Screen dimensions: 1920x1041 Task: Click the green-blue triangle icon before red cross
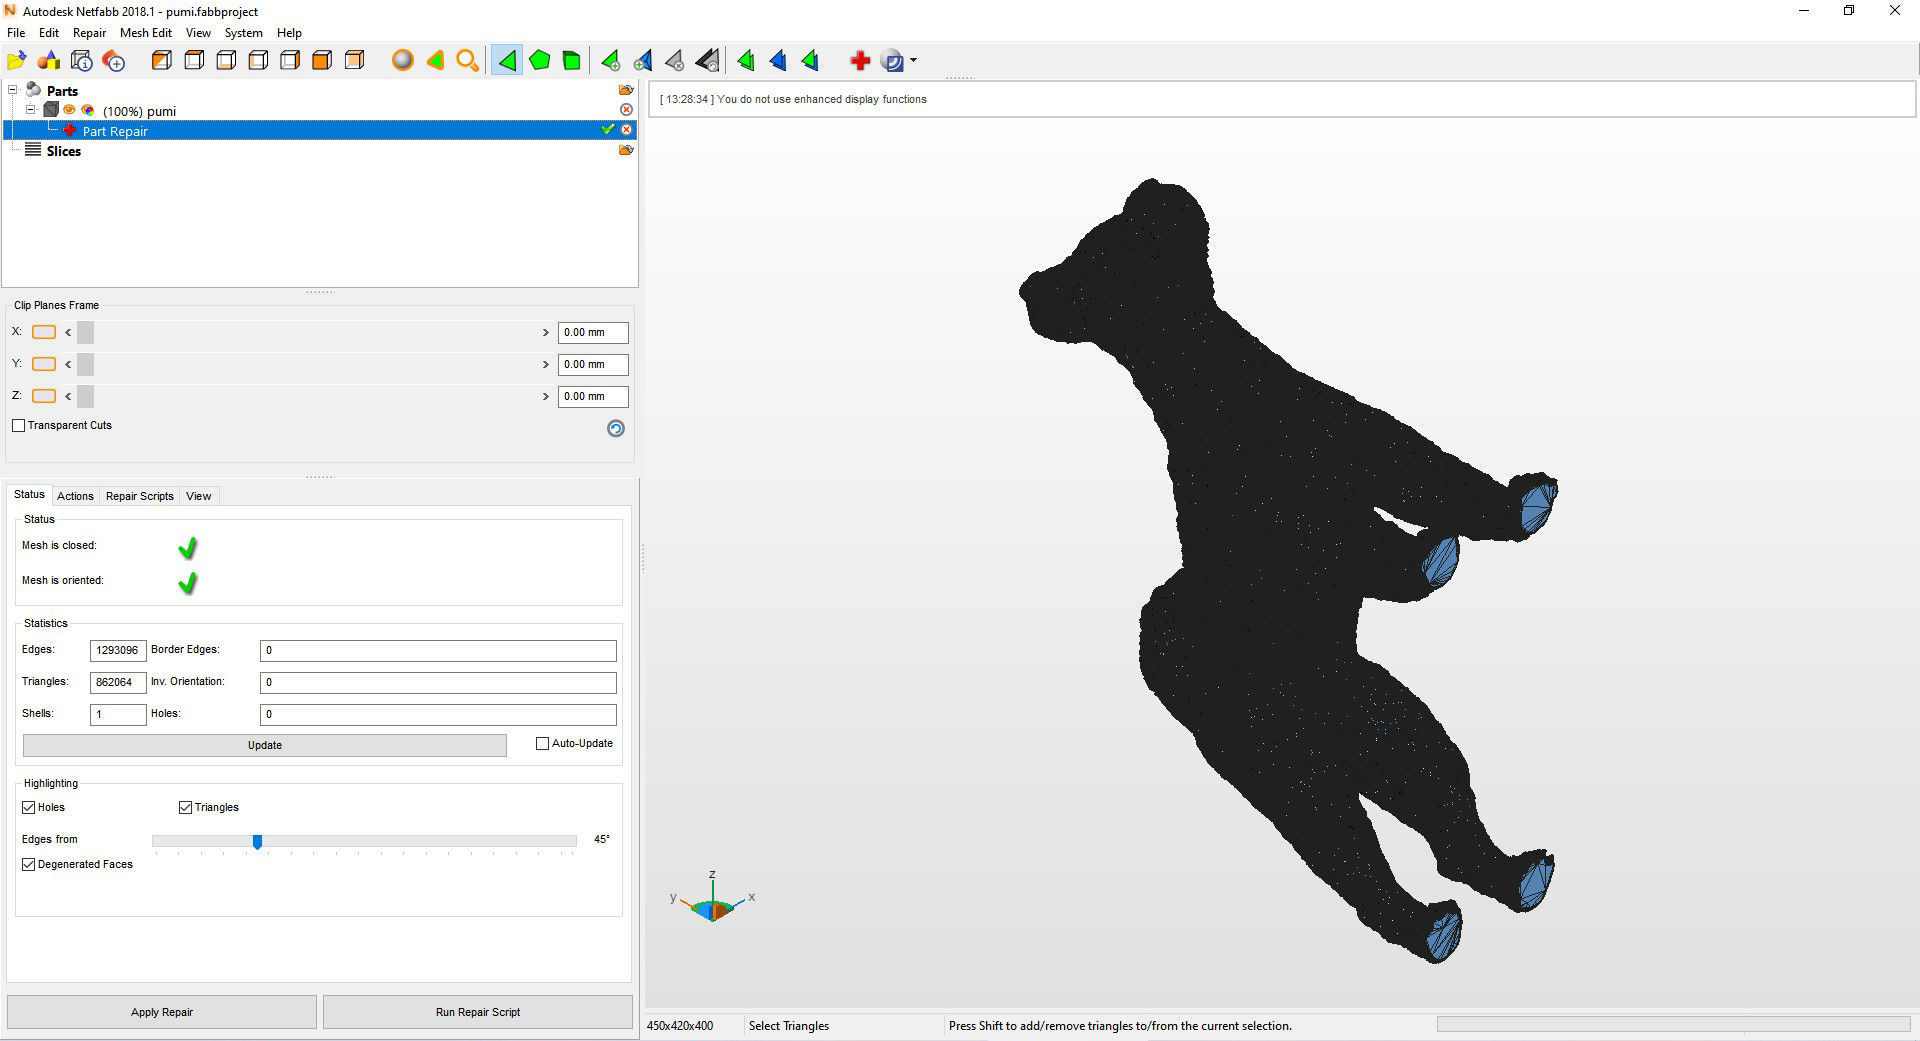coord(810,61)
